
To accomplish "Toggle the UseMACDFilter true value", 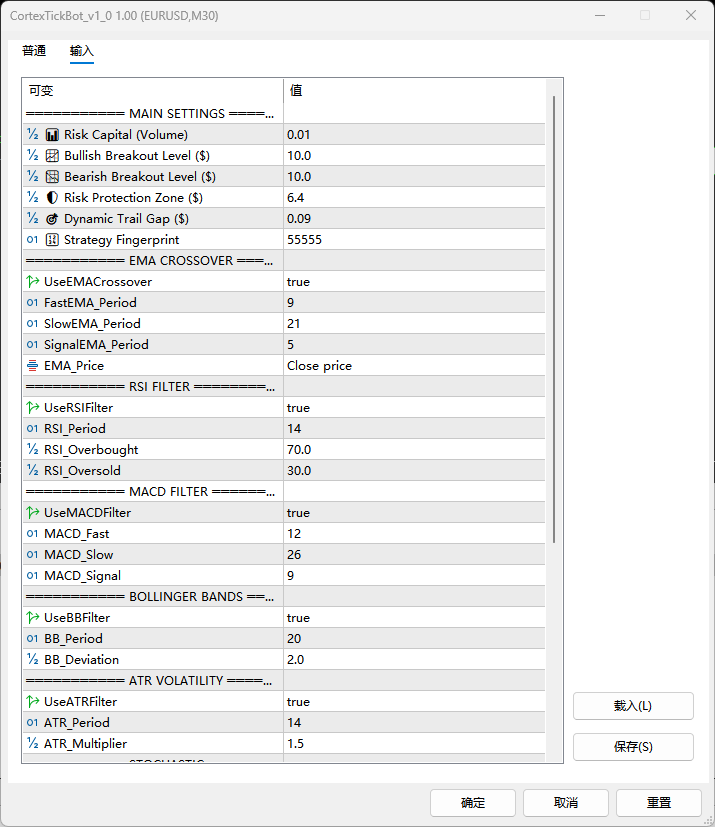I will 298,513.
